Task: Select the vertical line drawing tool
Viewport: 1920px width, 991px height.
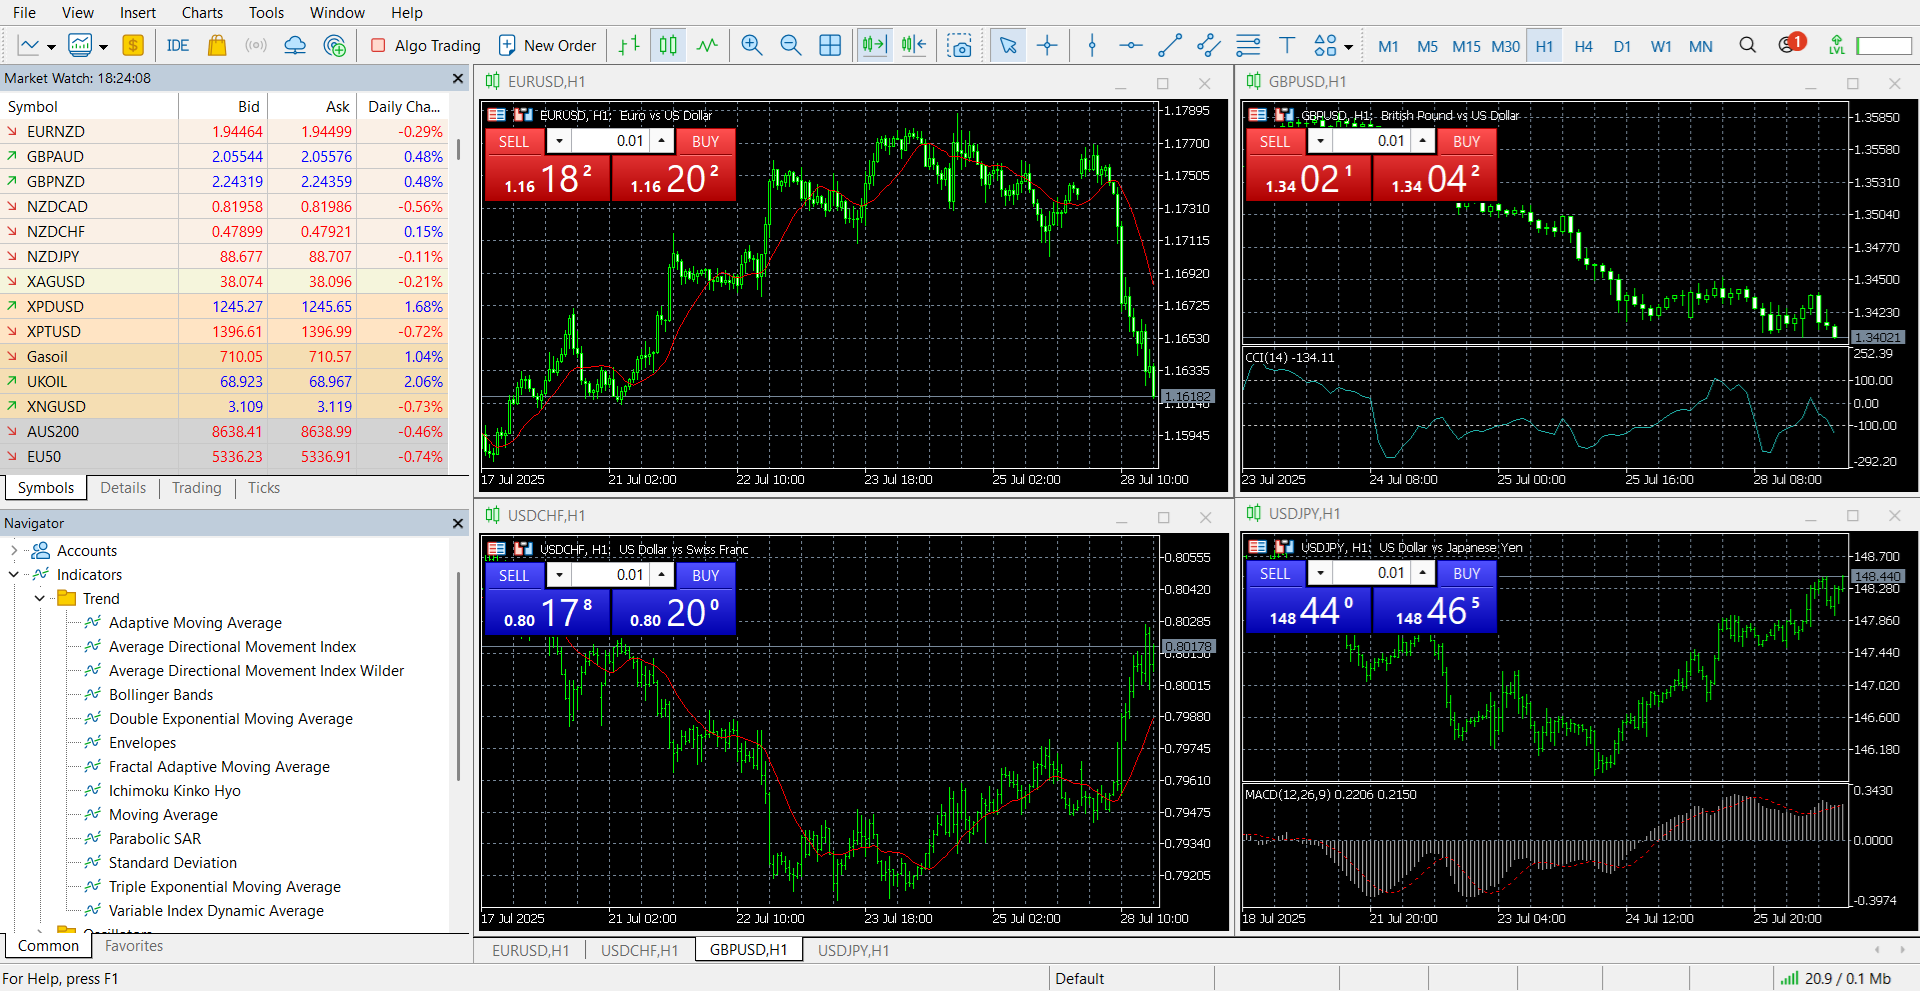Action: 1092,46
